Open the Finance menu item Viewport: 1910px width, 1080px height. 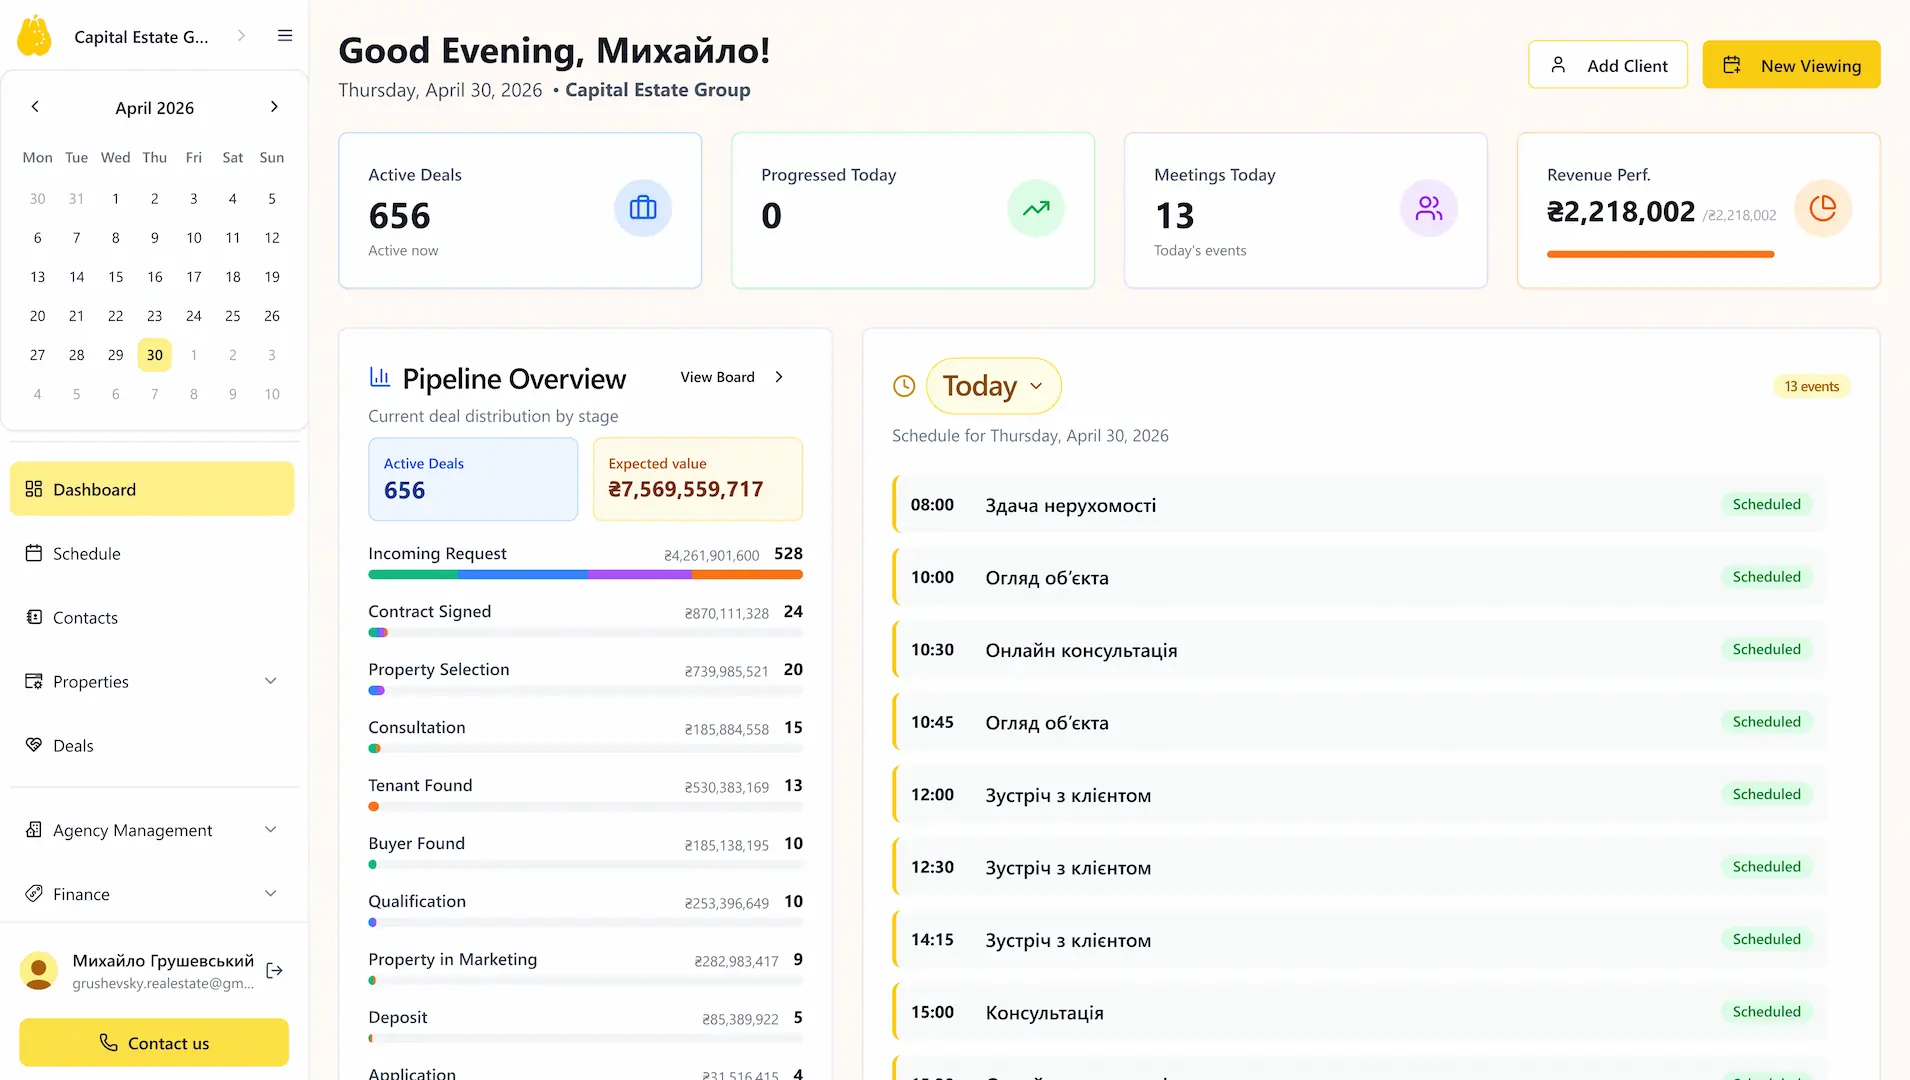[x=152, y=894]
